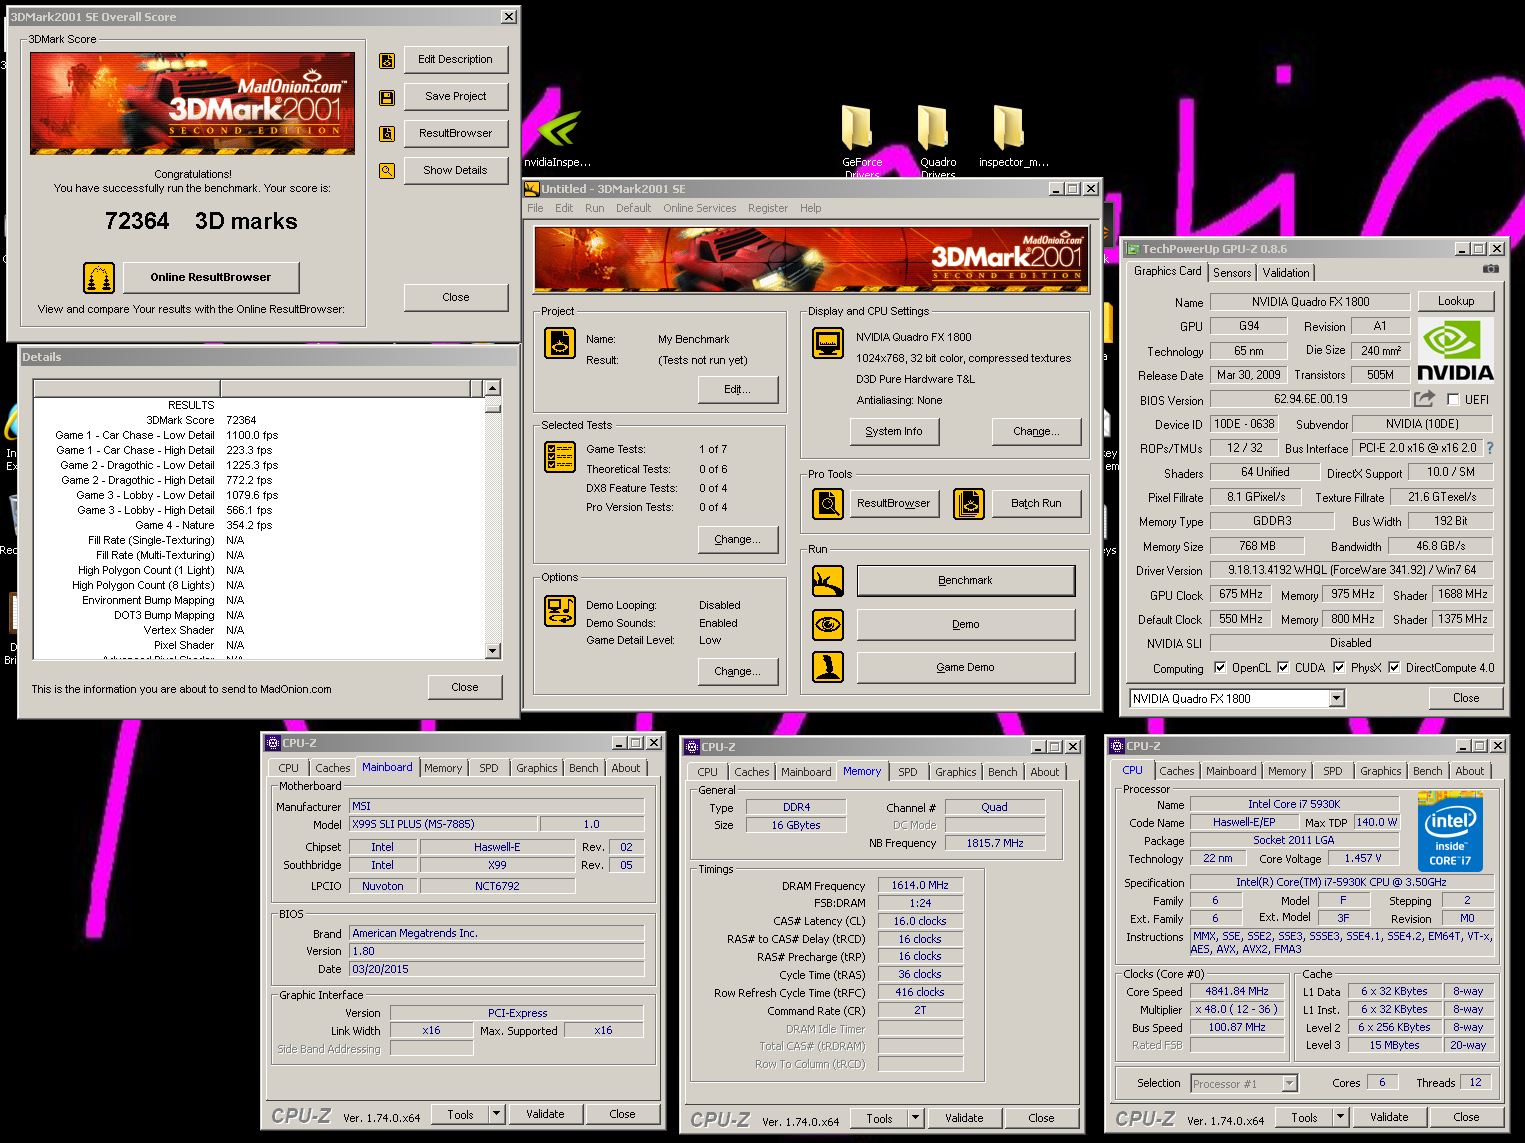Click the Game Demo button
1525x1143 pixels.
click(x=965, y=667)
